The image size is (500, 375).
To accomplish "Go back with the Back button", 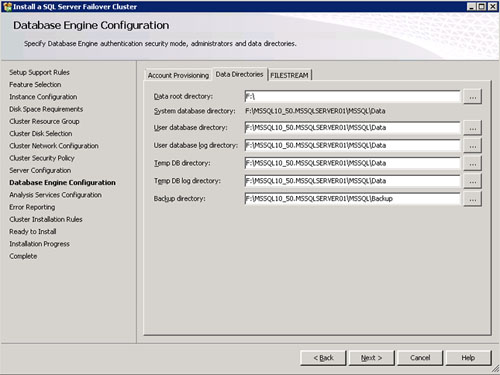I will 323,358.
